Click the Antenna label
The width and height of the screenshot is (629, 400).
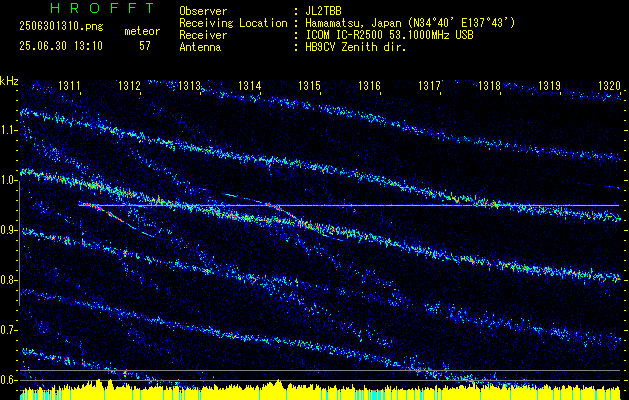pyautogui.click(x=200, y=47)
